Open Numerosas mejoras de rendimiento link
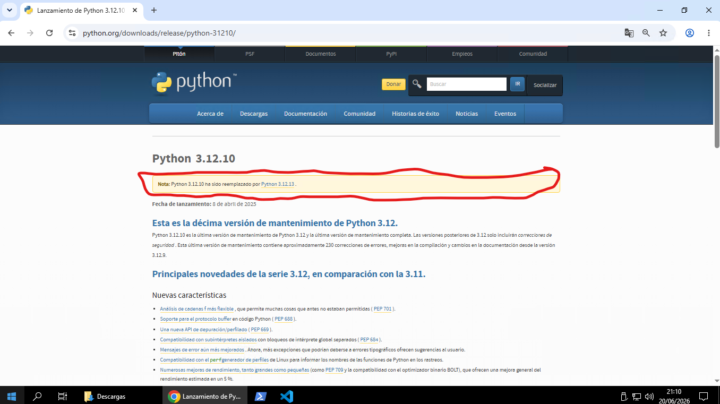The height and width of the screenshot is (404, 720). click(234, 370)
